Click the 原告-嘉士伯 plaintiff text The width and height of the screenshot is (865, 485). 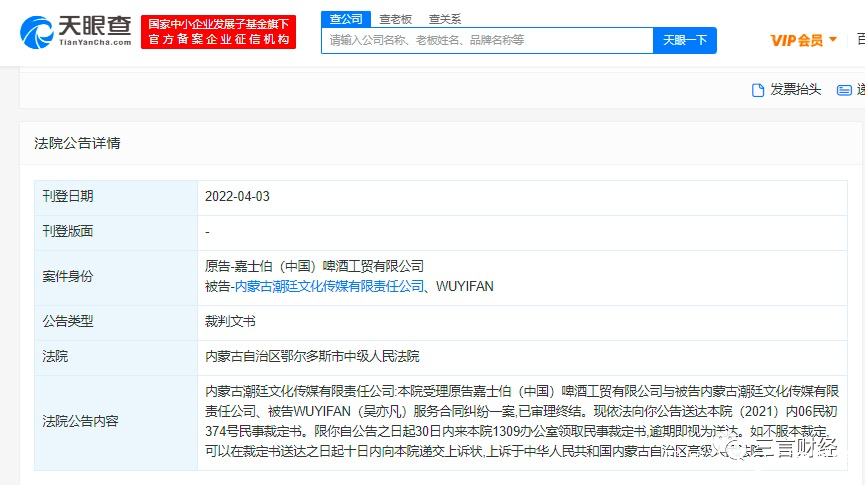314,267
